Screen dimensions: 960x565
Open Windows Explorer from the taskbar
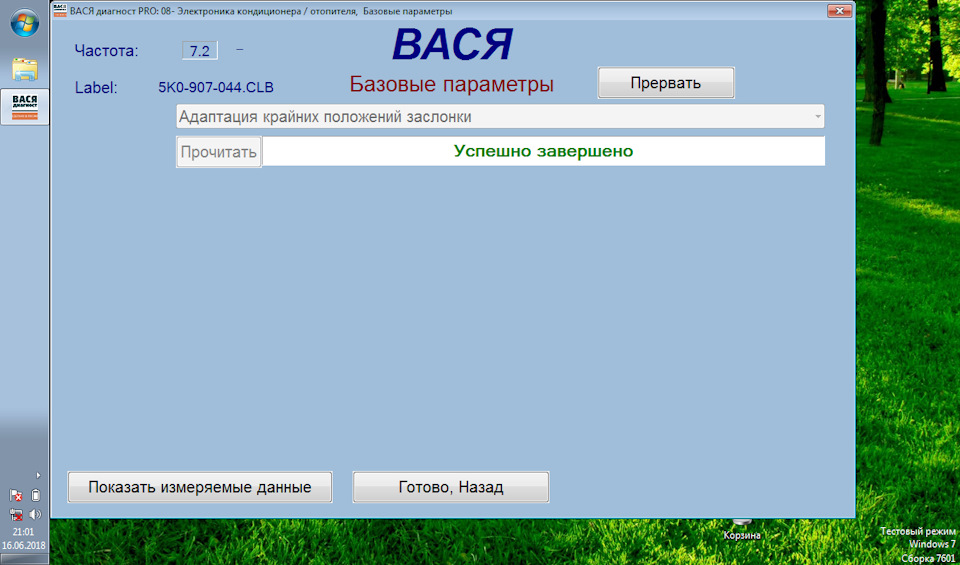(x=25, y=70)
